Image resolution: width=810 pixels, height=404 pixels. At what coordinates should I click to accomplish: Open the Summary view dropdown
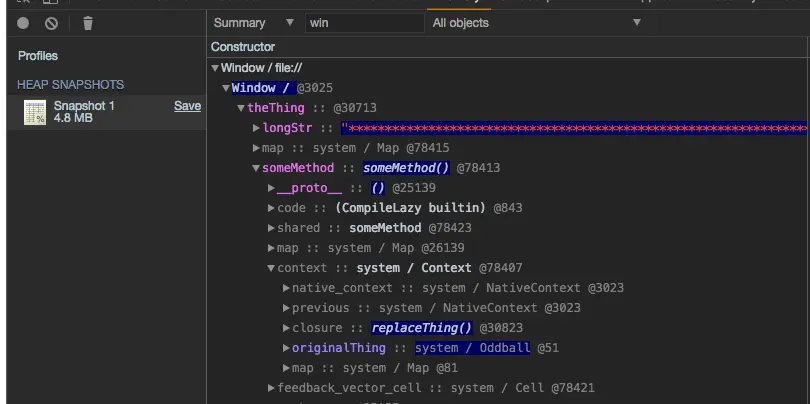(x=253, y=23)
